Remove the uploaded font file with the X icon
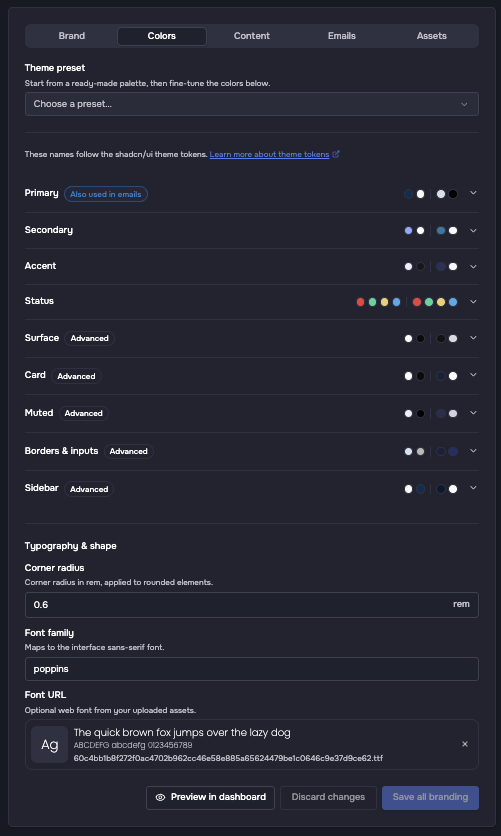The height and width of the screenshot is (836, 501). pos(465,744)
